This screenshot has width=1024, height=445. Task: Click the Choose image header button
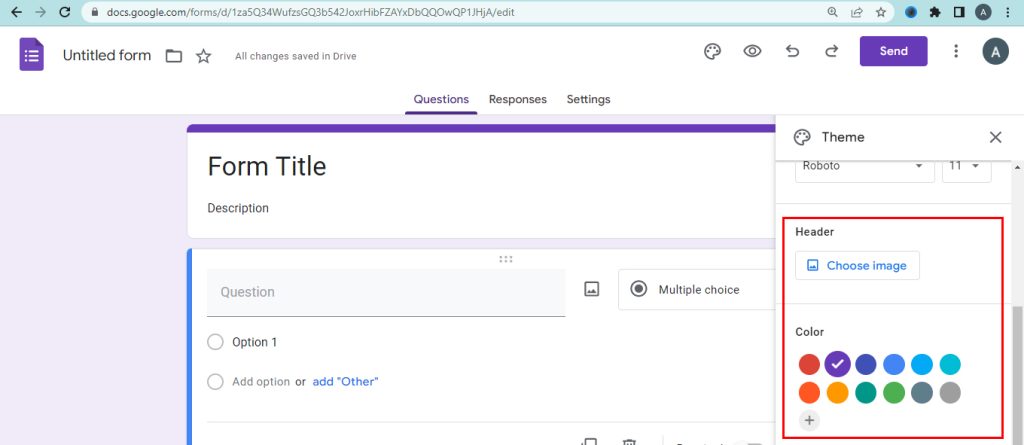[857, 266]
